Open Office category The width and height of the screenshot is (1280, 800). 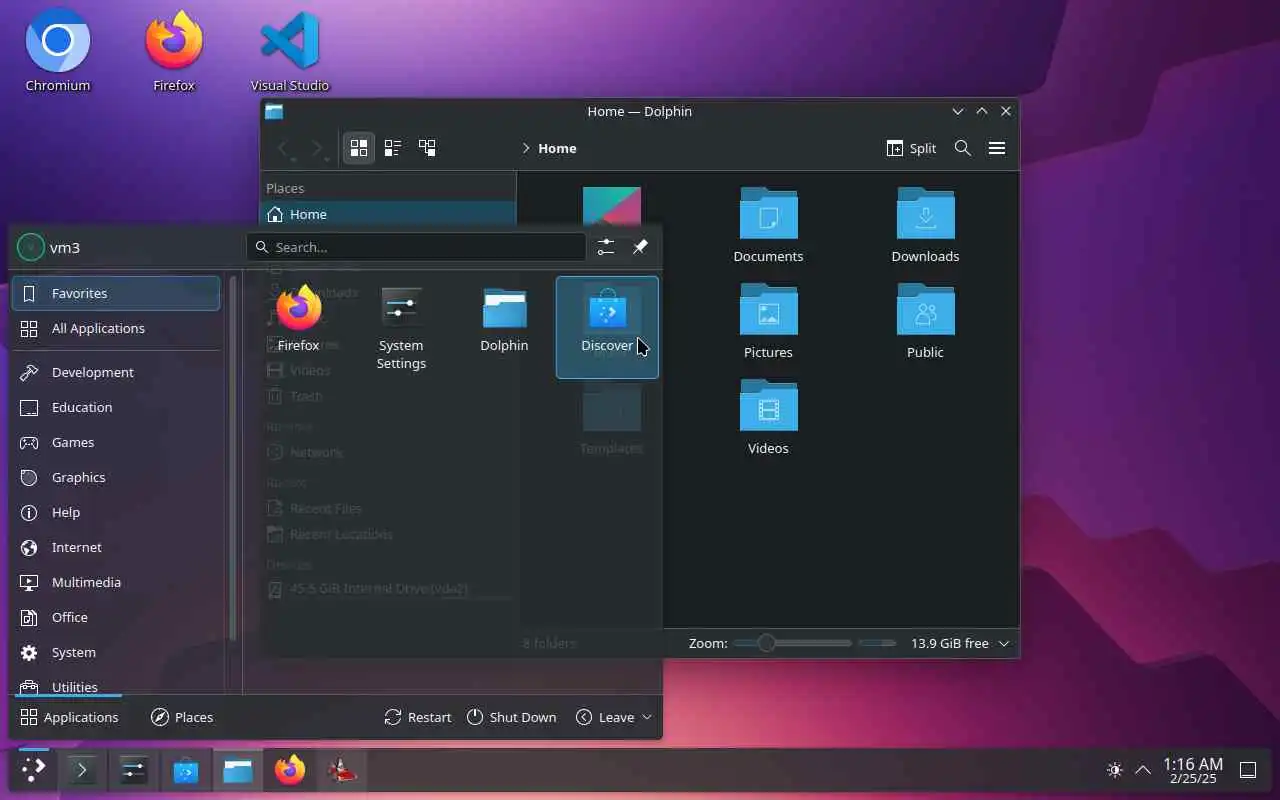pyautogui.click(x=116, y=617)
